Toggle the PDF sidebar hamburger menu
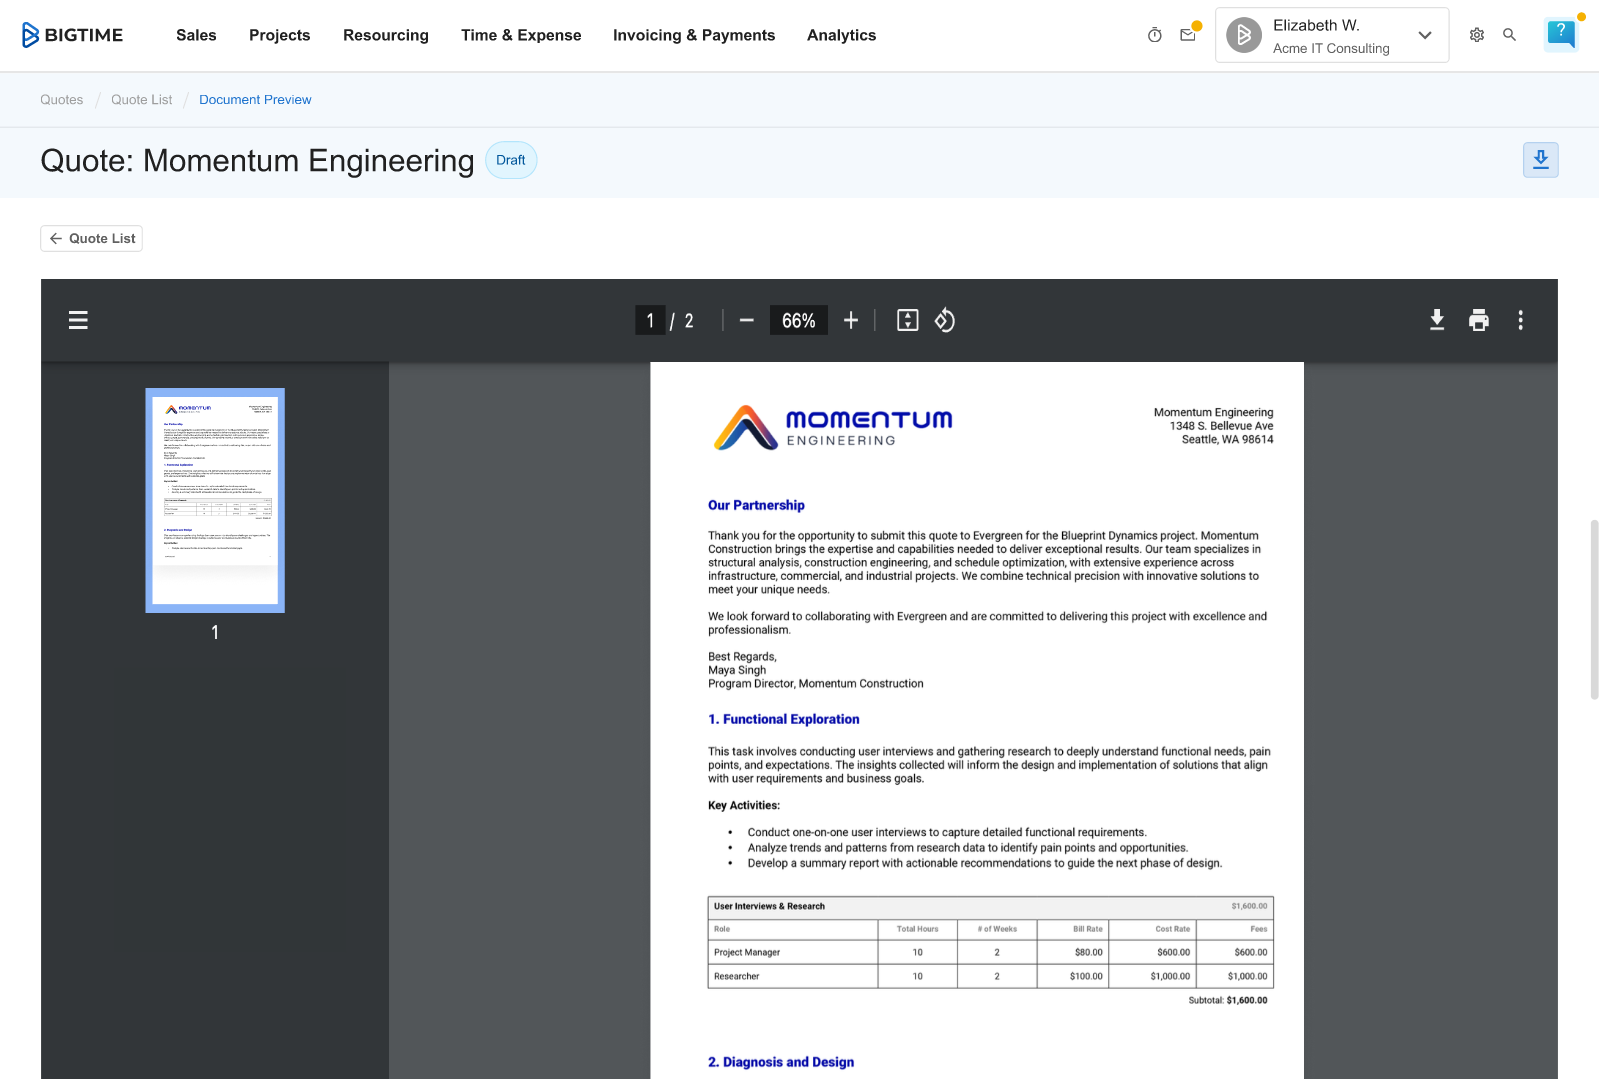Screen dimensions: 1599x1079 pos(78,320)
